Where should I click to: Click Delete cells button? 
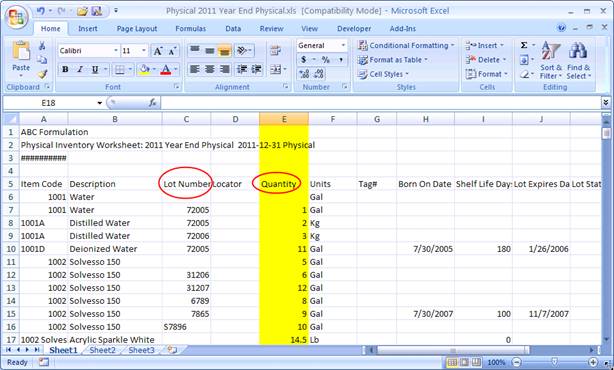[486, 60]
